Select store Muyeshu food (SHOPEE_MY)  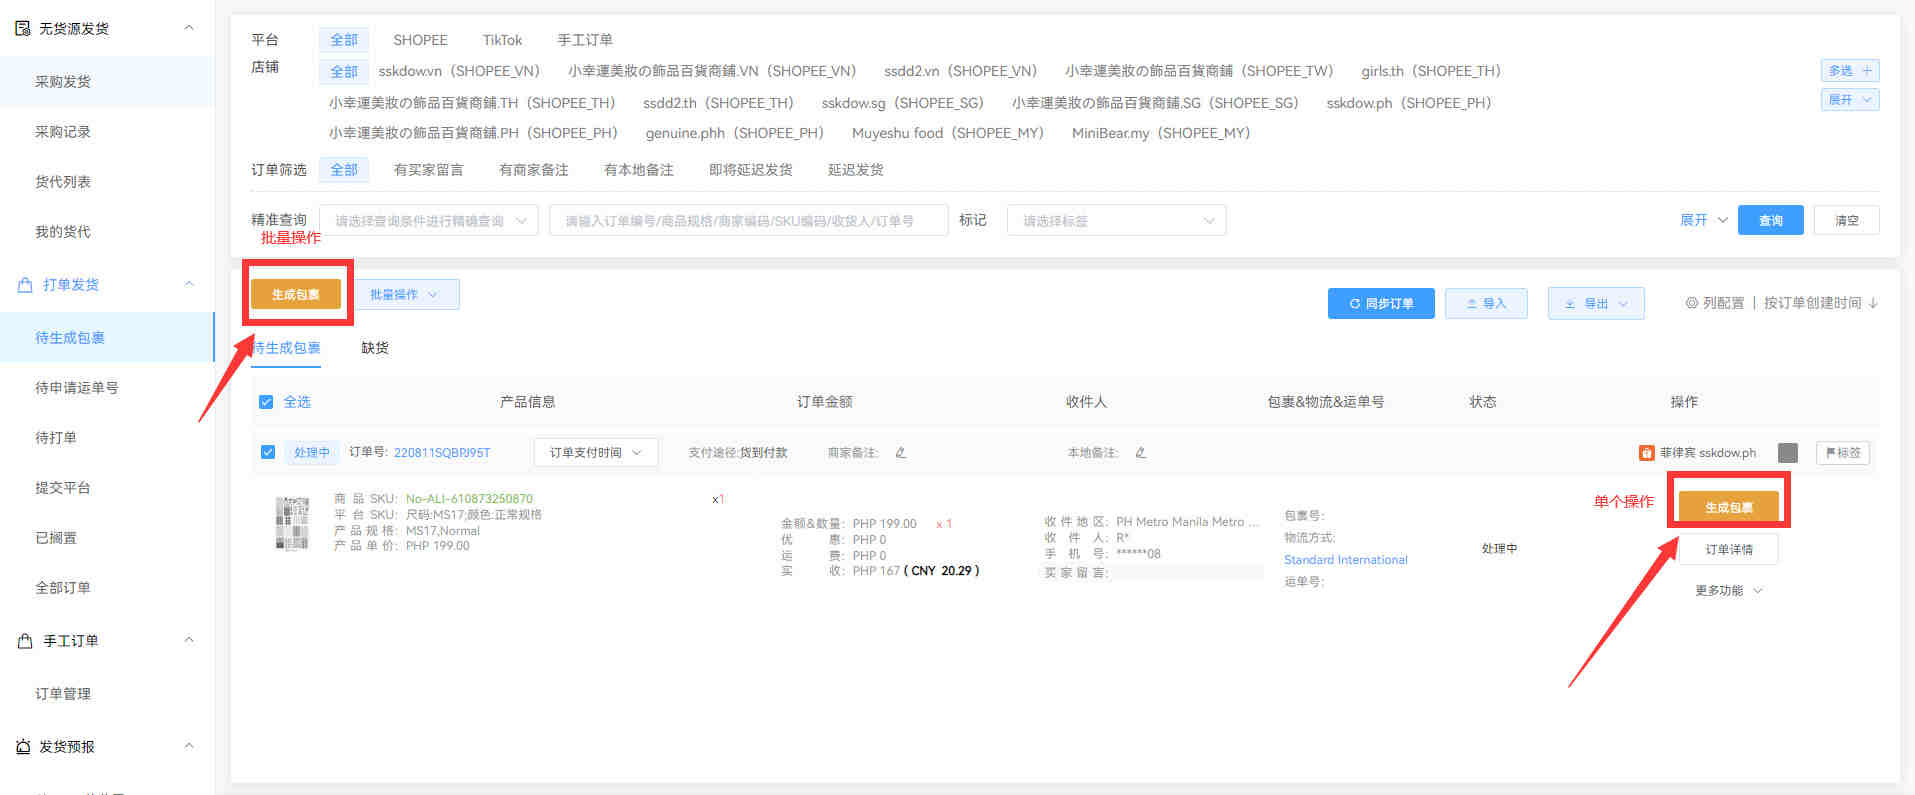947,133
